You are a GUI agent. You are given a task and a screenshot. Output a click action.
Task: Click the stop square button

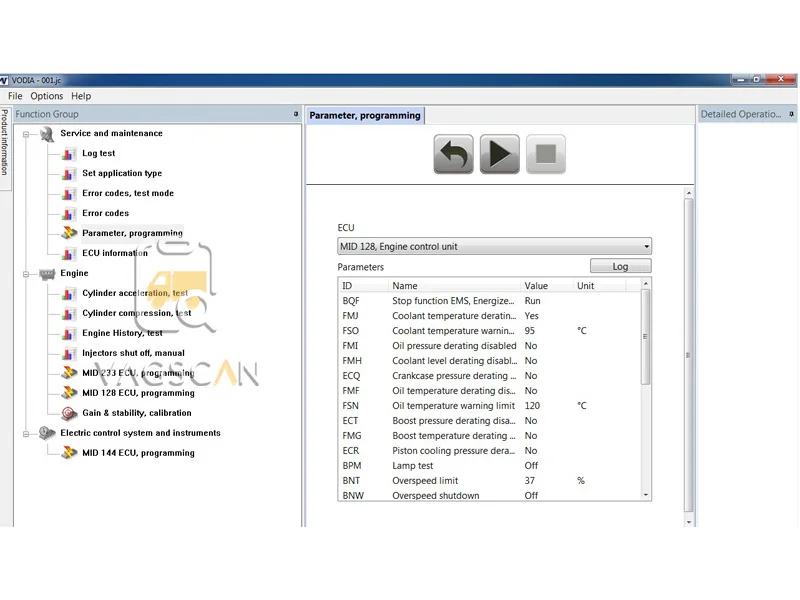click(546, 154)
